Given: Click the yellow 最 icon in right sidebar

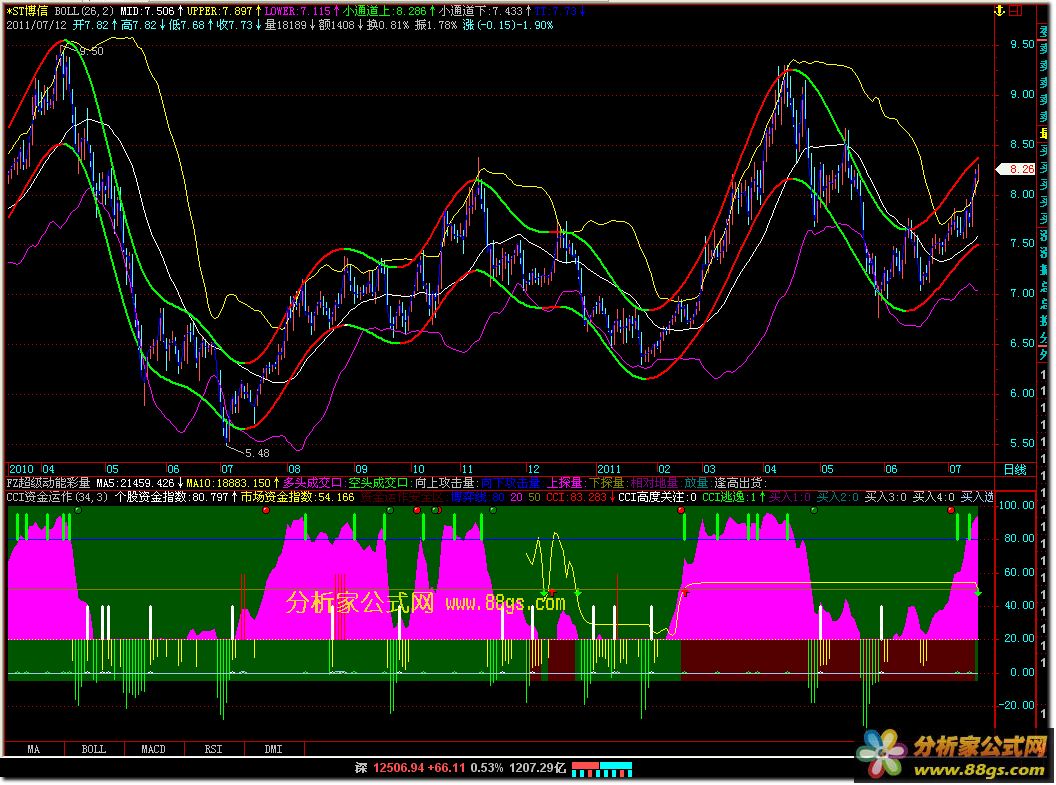Looking at the screenshot, I should (x=1045, y=135).
